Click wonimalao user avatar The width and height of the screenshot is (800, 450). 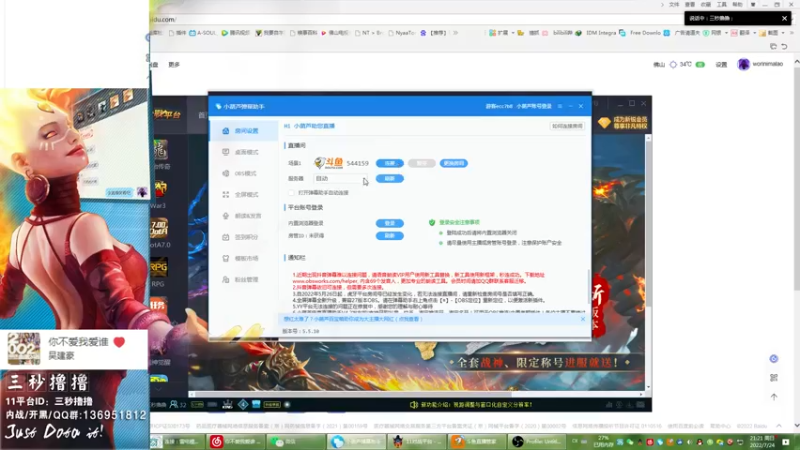(743, 64)
